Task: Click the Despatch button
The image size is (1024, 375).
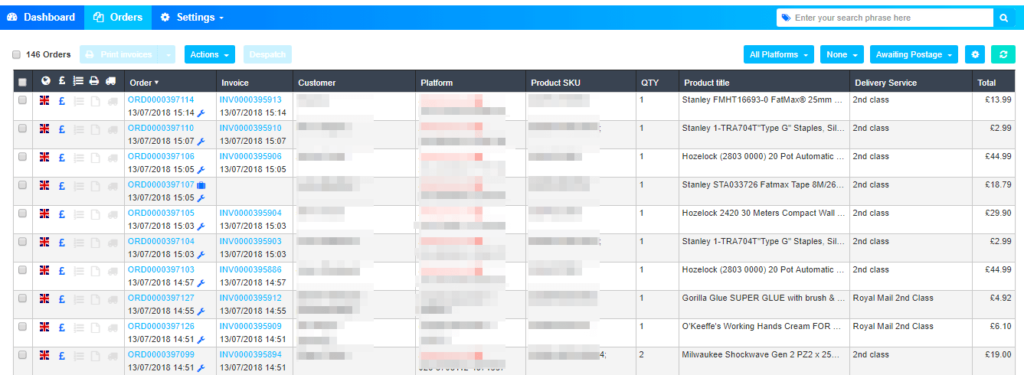Action: coord(267,54)
